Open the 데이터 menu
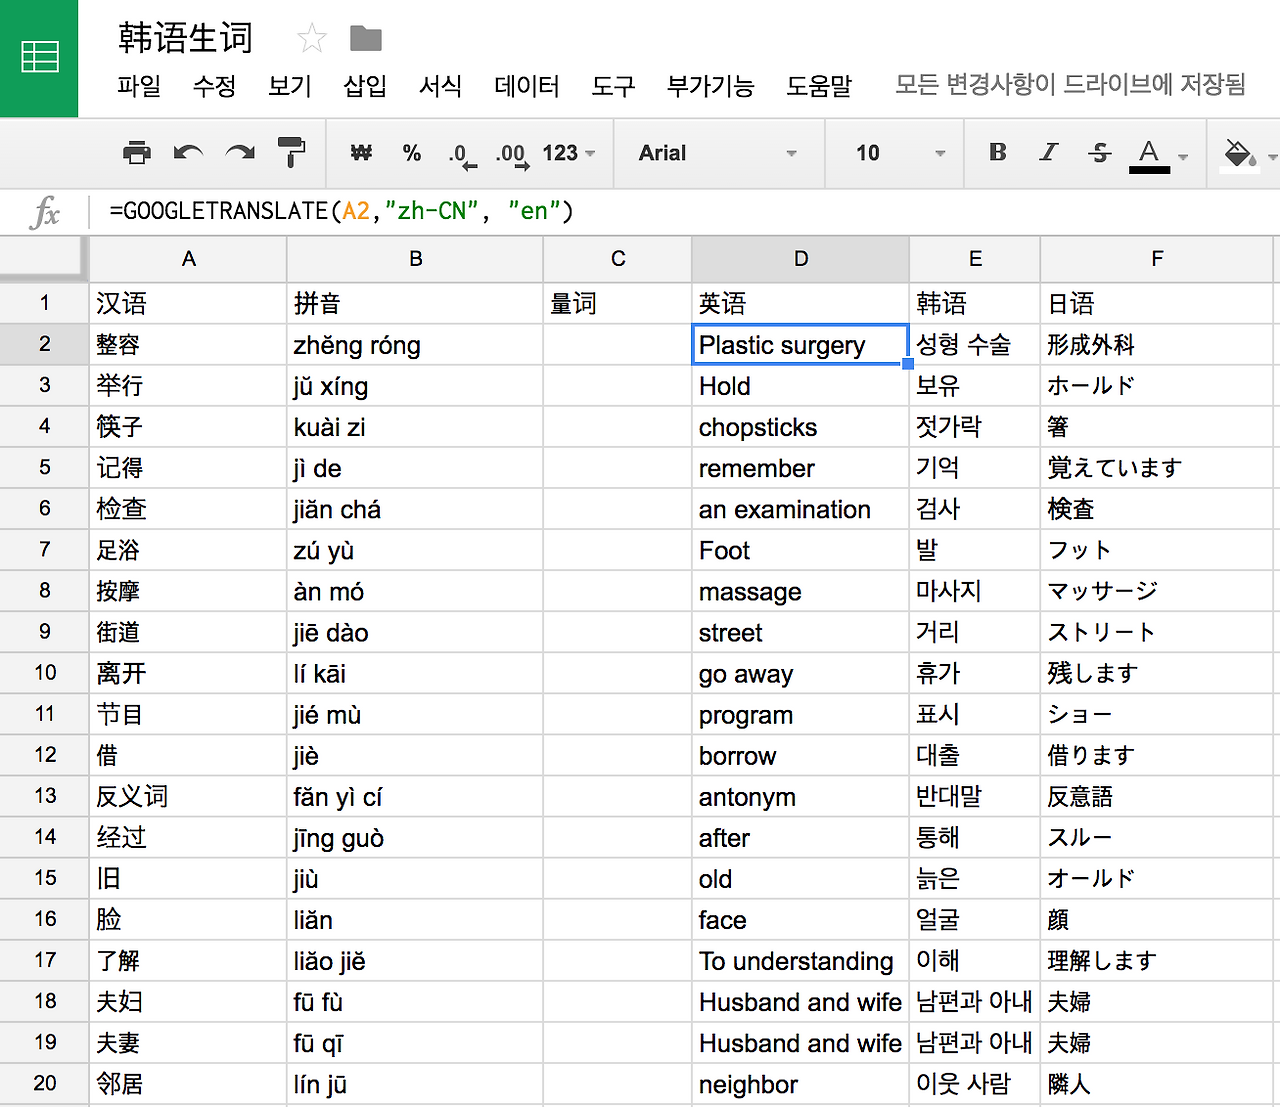Viewport: 1280px width, 1107px height. pos(527,86)
